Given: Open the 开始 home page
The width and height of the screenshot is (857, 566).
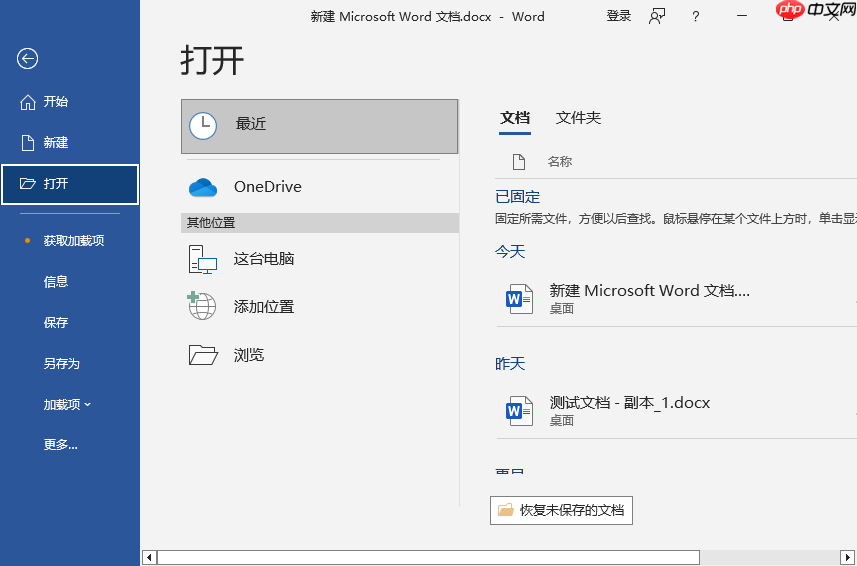Looking at the screenshot, I should (x=70, y=102).
